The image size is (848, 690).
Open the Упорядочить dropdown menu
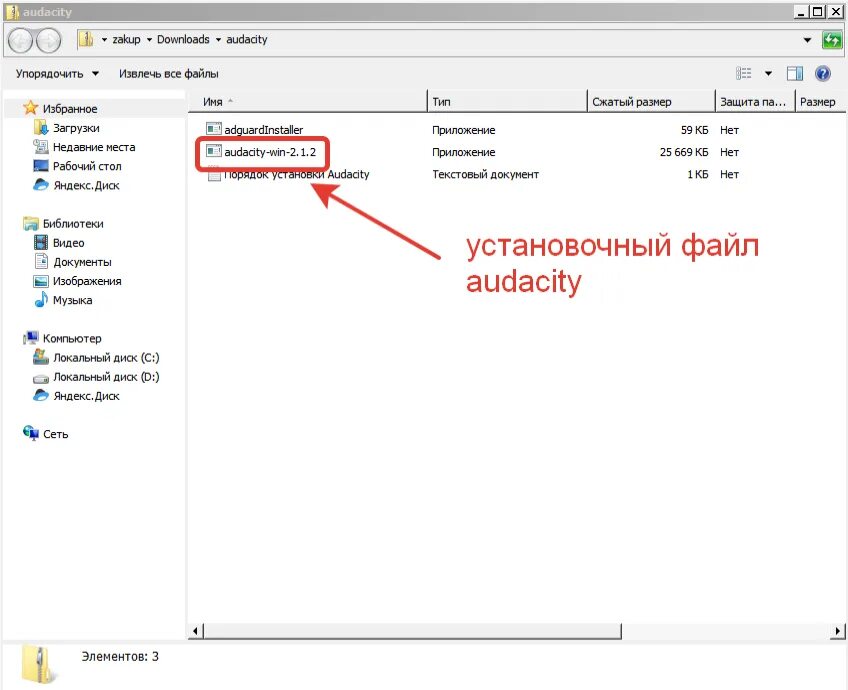(57, 74)
